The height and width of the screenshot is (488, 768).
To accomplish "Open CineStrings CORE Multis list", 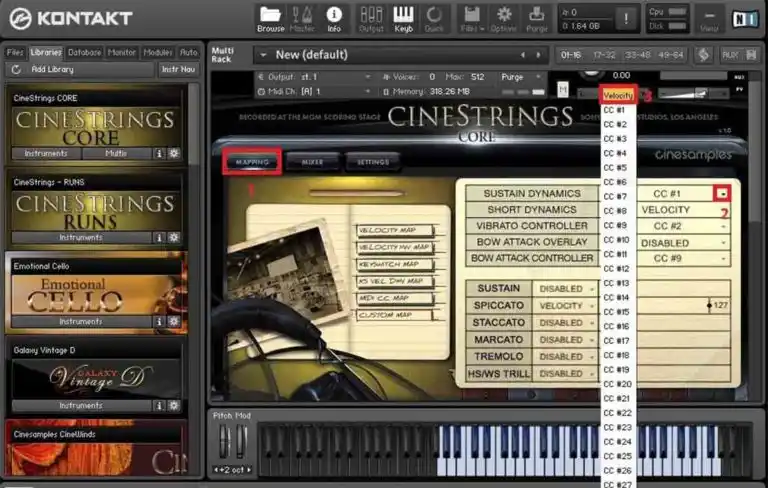I will pyautogui.click(x=116, y=153).
